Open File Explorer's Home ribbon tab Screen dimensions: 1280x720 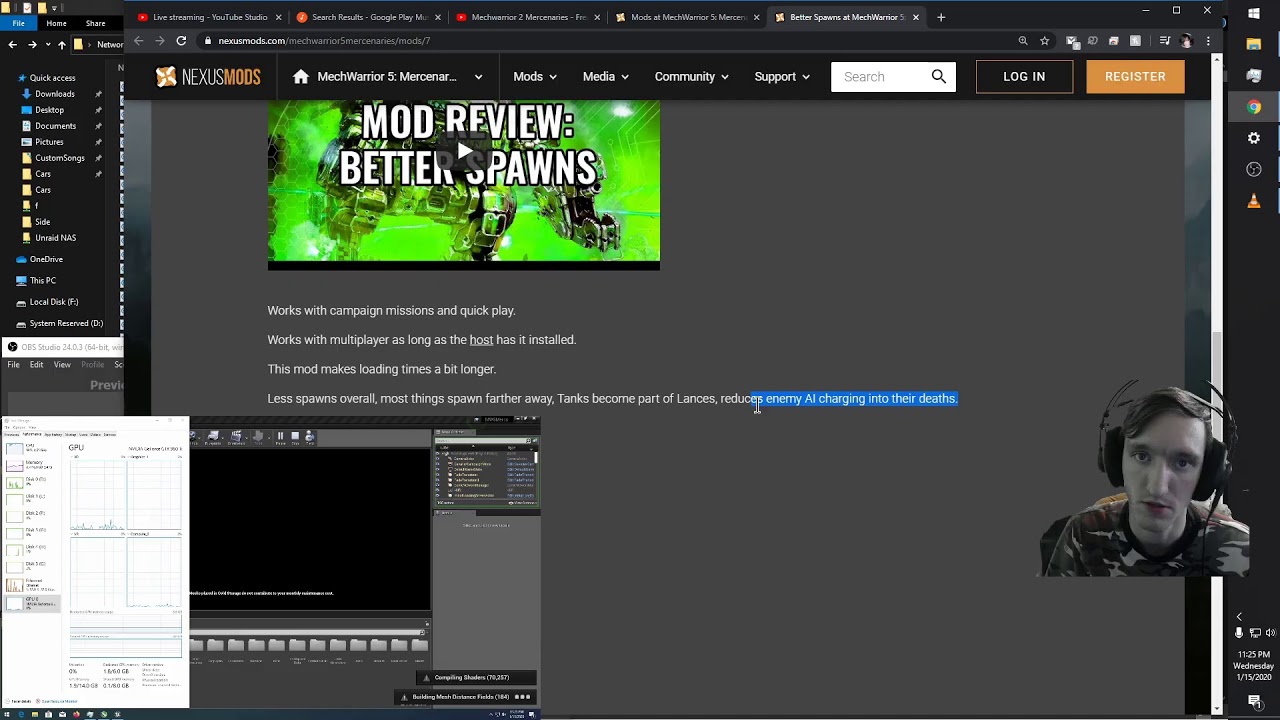(56, 23)
